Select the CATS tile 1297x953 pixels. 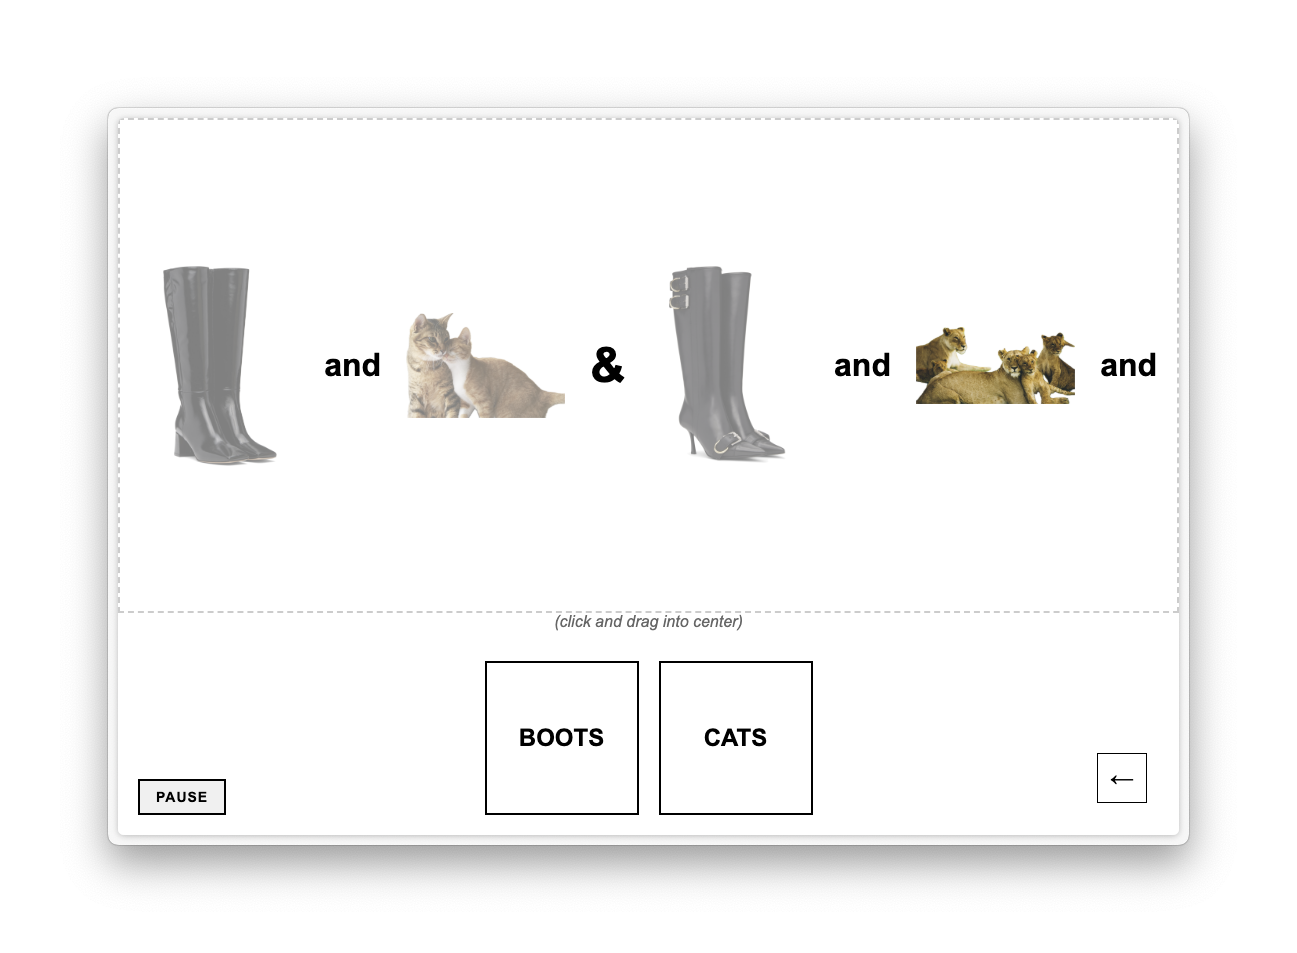pyautogui.click(x=735, y=738)
